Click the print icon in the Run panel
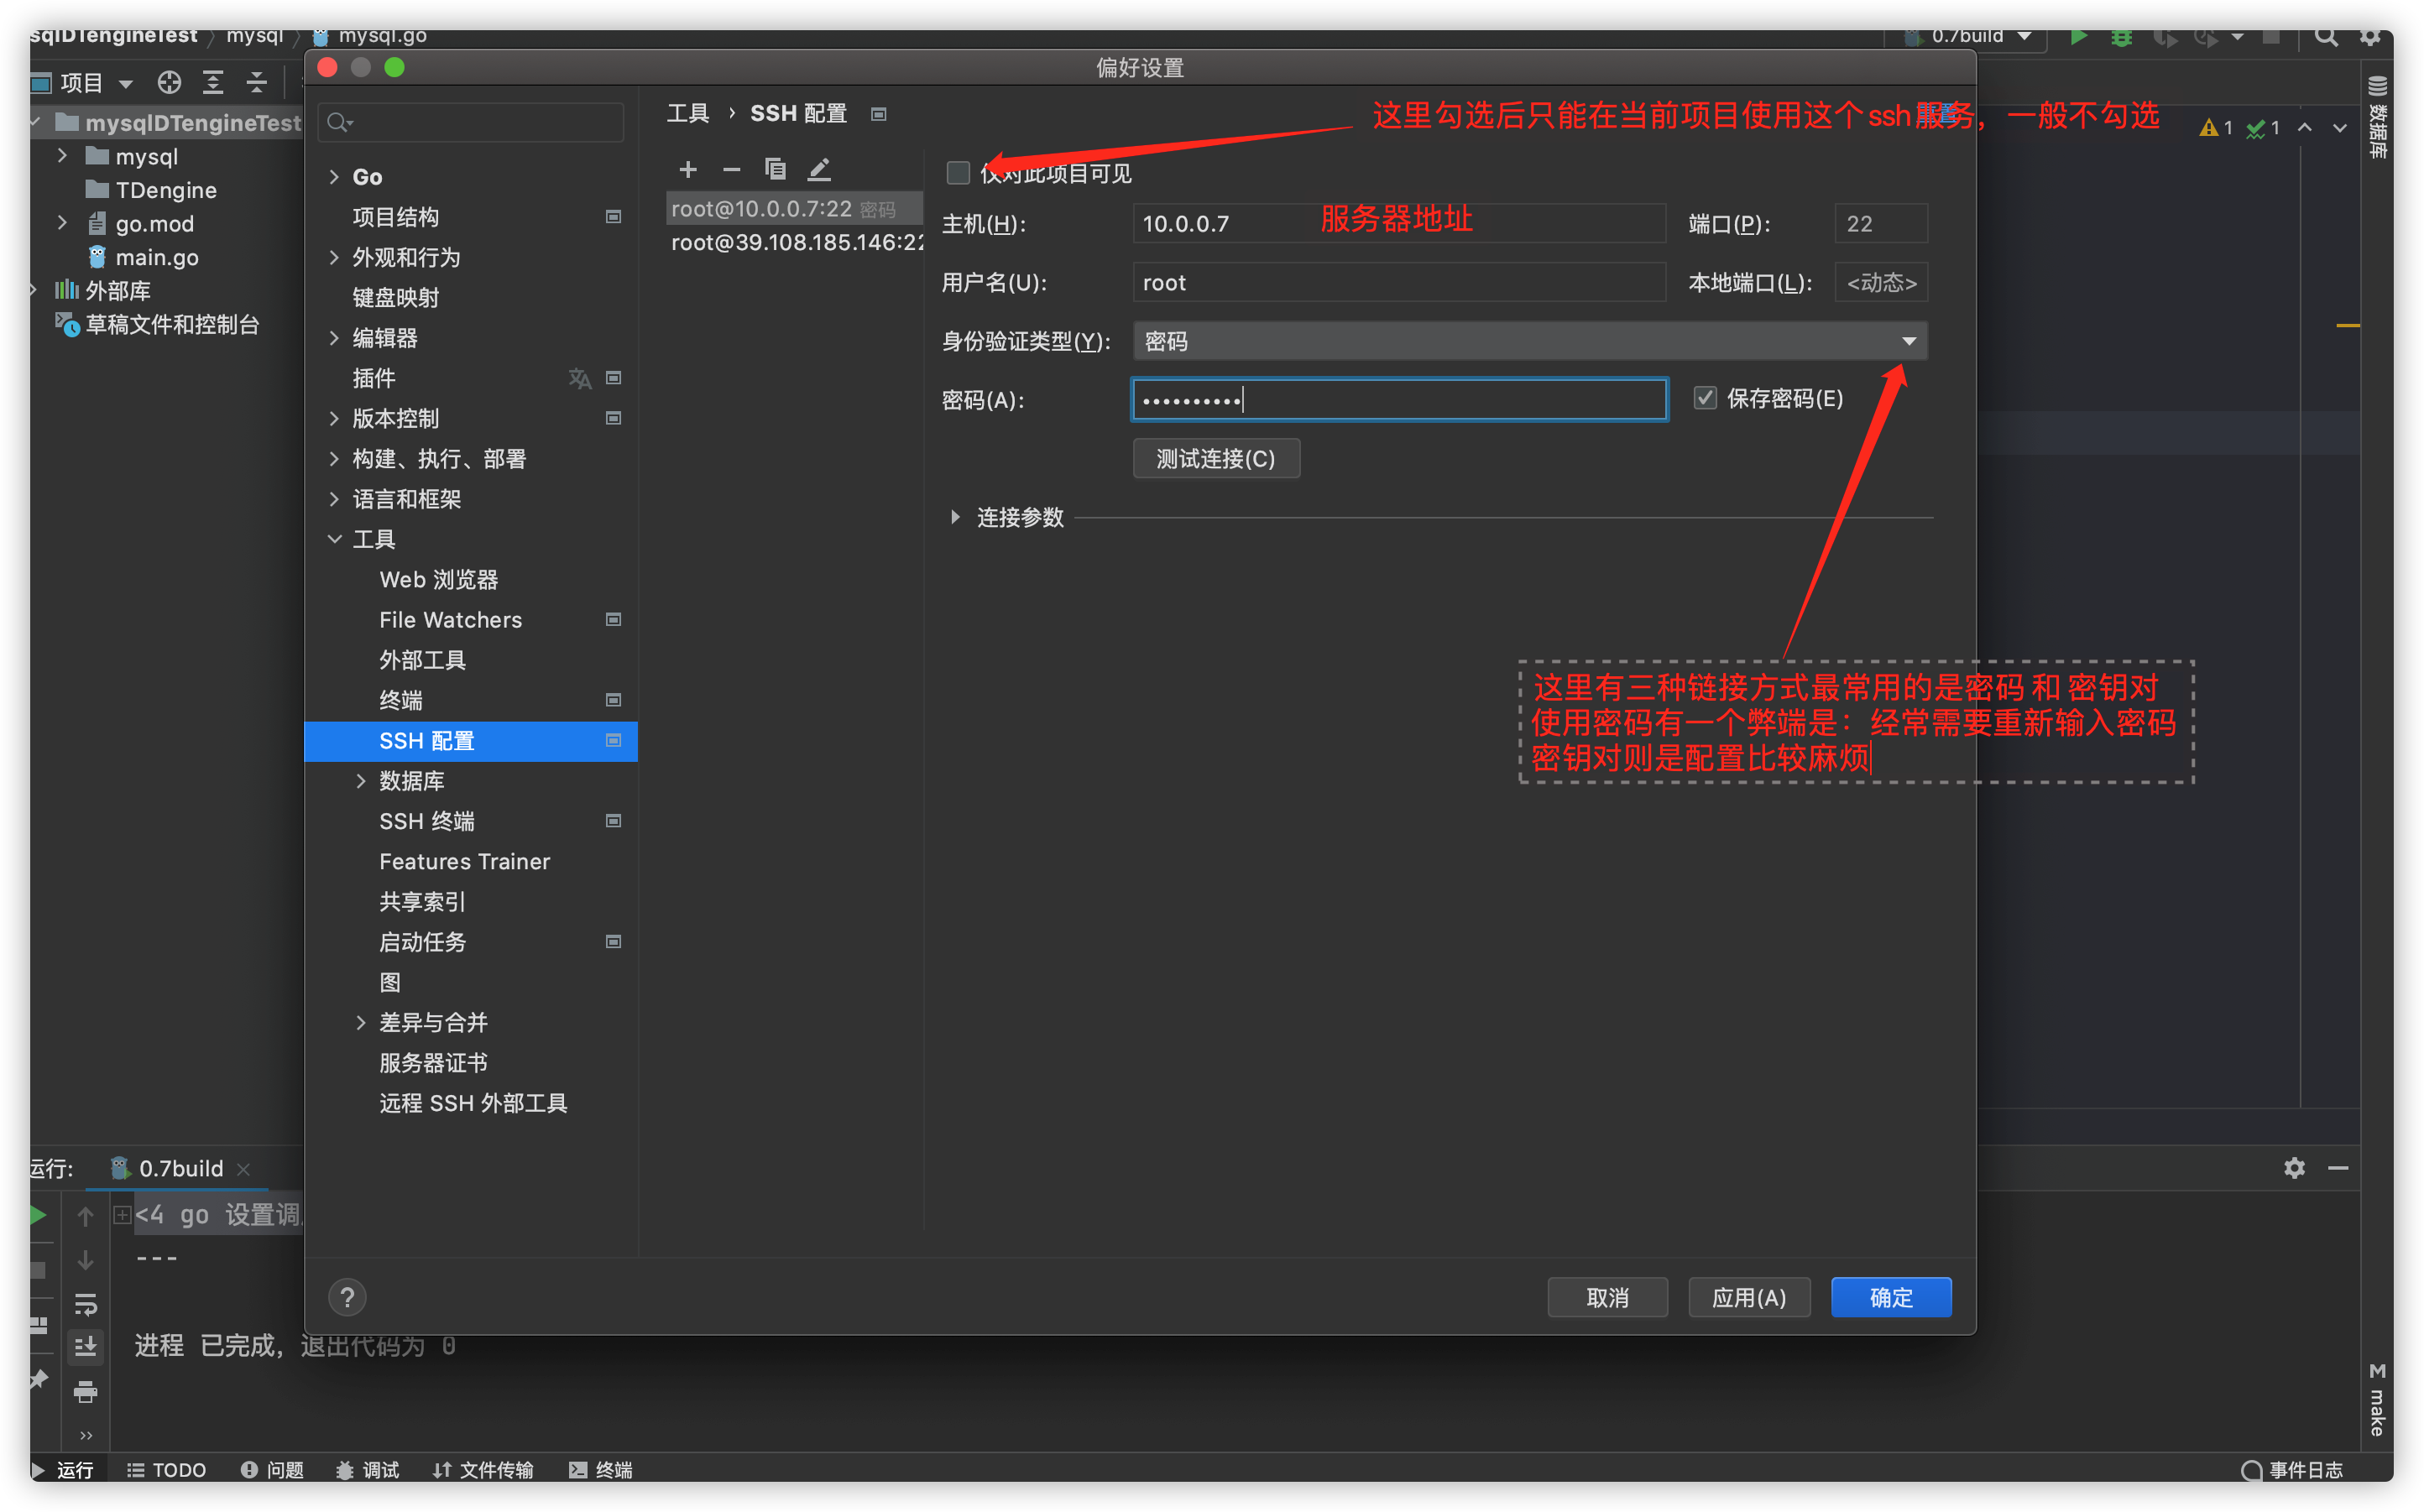 86,1391
